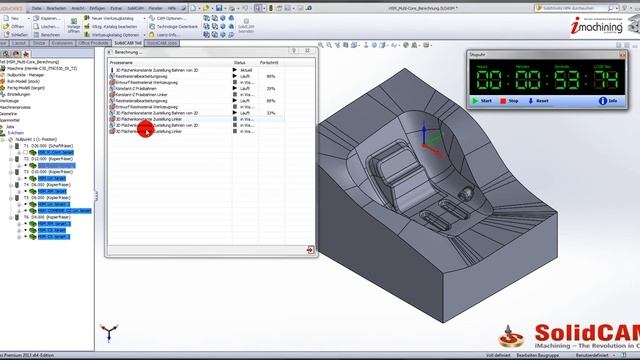
Task: Switch to the SolidCAM Jobs tab
Action: point(162,43)
